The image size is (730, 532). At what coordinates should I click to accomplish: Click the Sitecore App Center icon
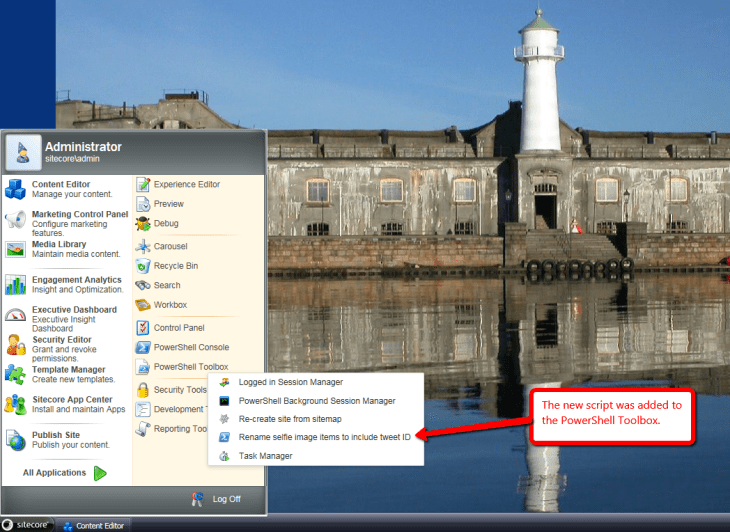coord(15,404)
